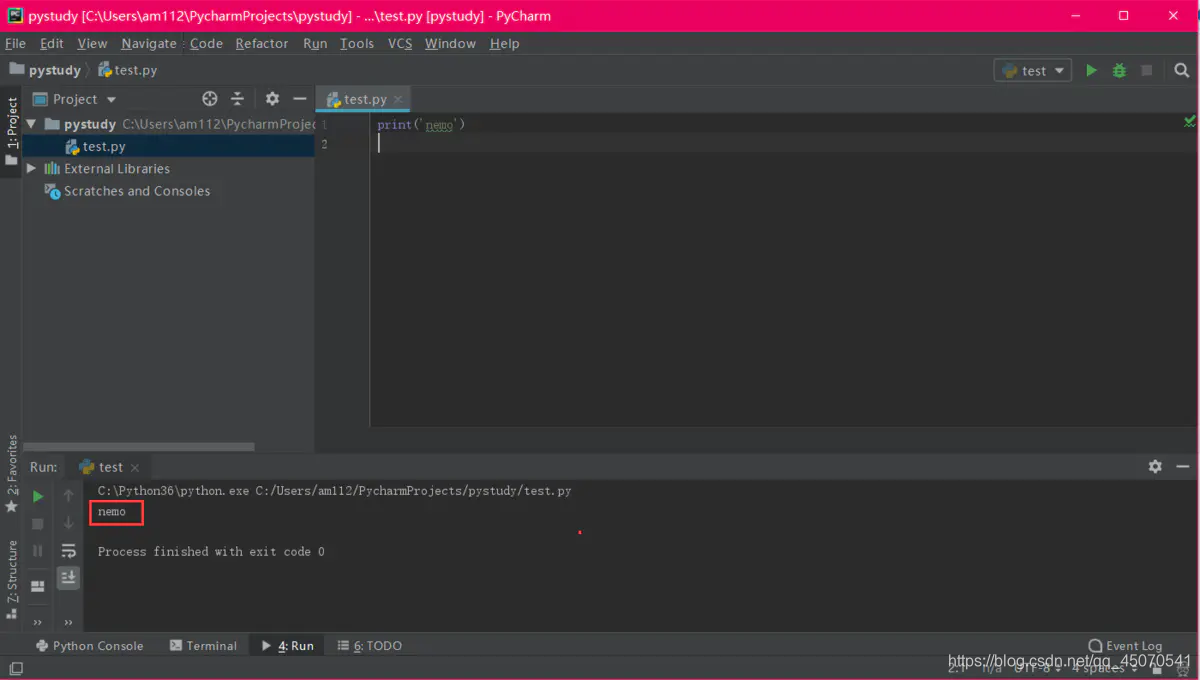
Task: Collapse the pystudy project tree node
Action: point(30,123)
